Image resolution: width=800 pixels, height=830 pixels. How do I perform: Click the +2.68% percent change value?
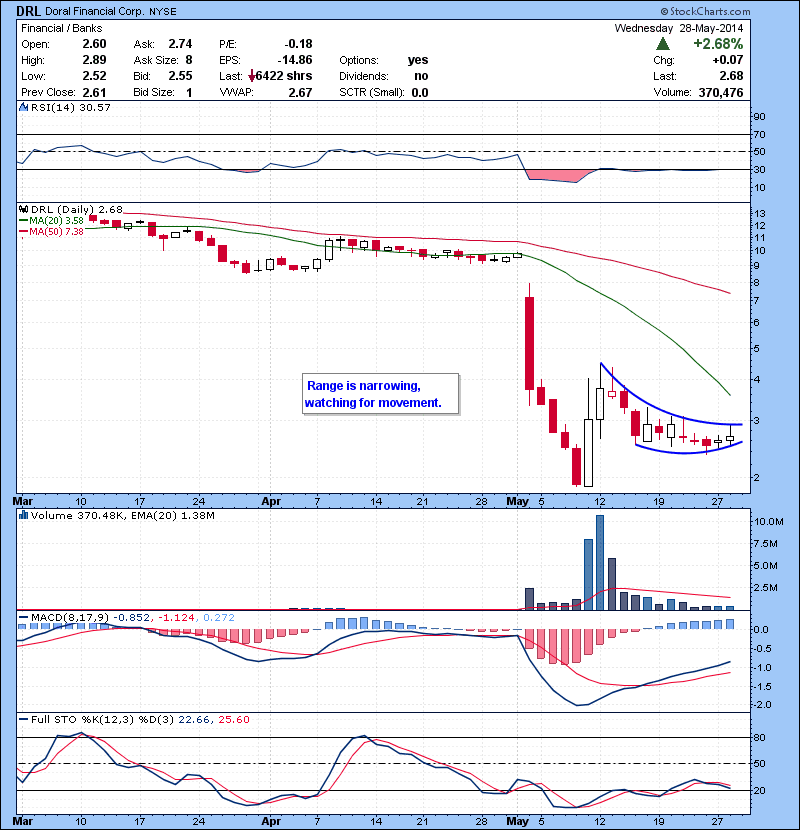[718, 43]
